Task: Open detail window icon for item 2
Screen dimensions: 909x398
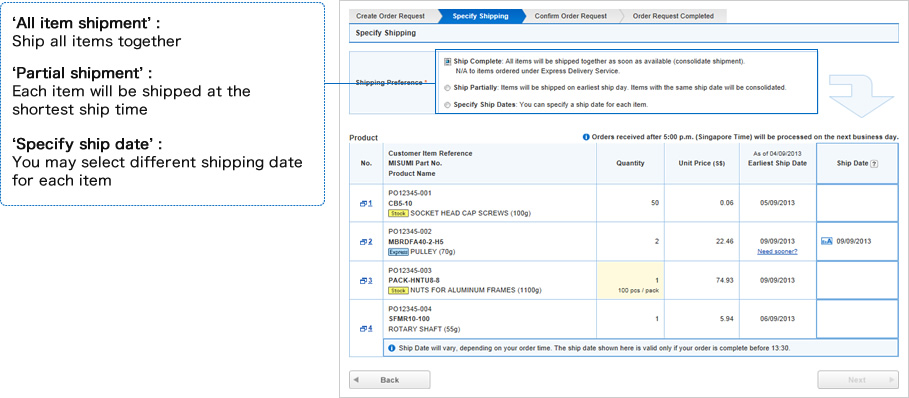Action: (x=363, y=242)
